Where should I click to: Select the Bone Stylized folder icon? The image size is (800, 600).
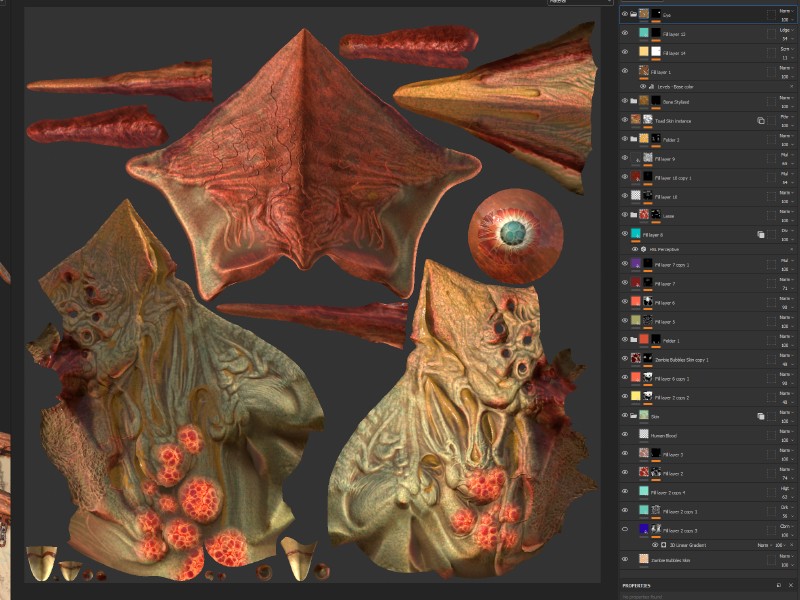click(x=634, y=101)
